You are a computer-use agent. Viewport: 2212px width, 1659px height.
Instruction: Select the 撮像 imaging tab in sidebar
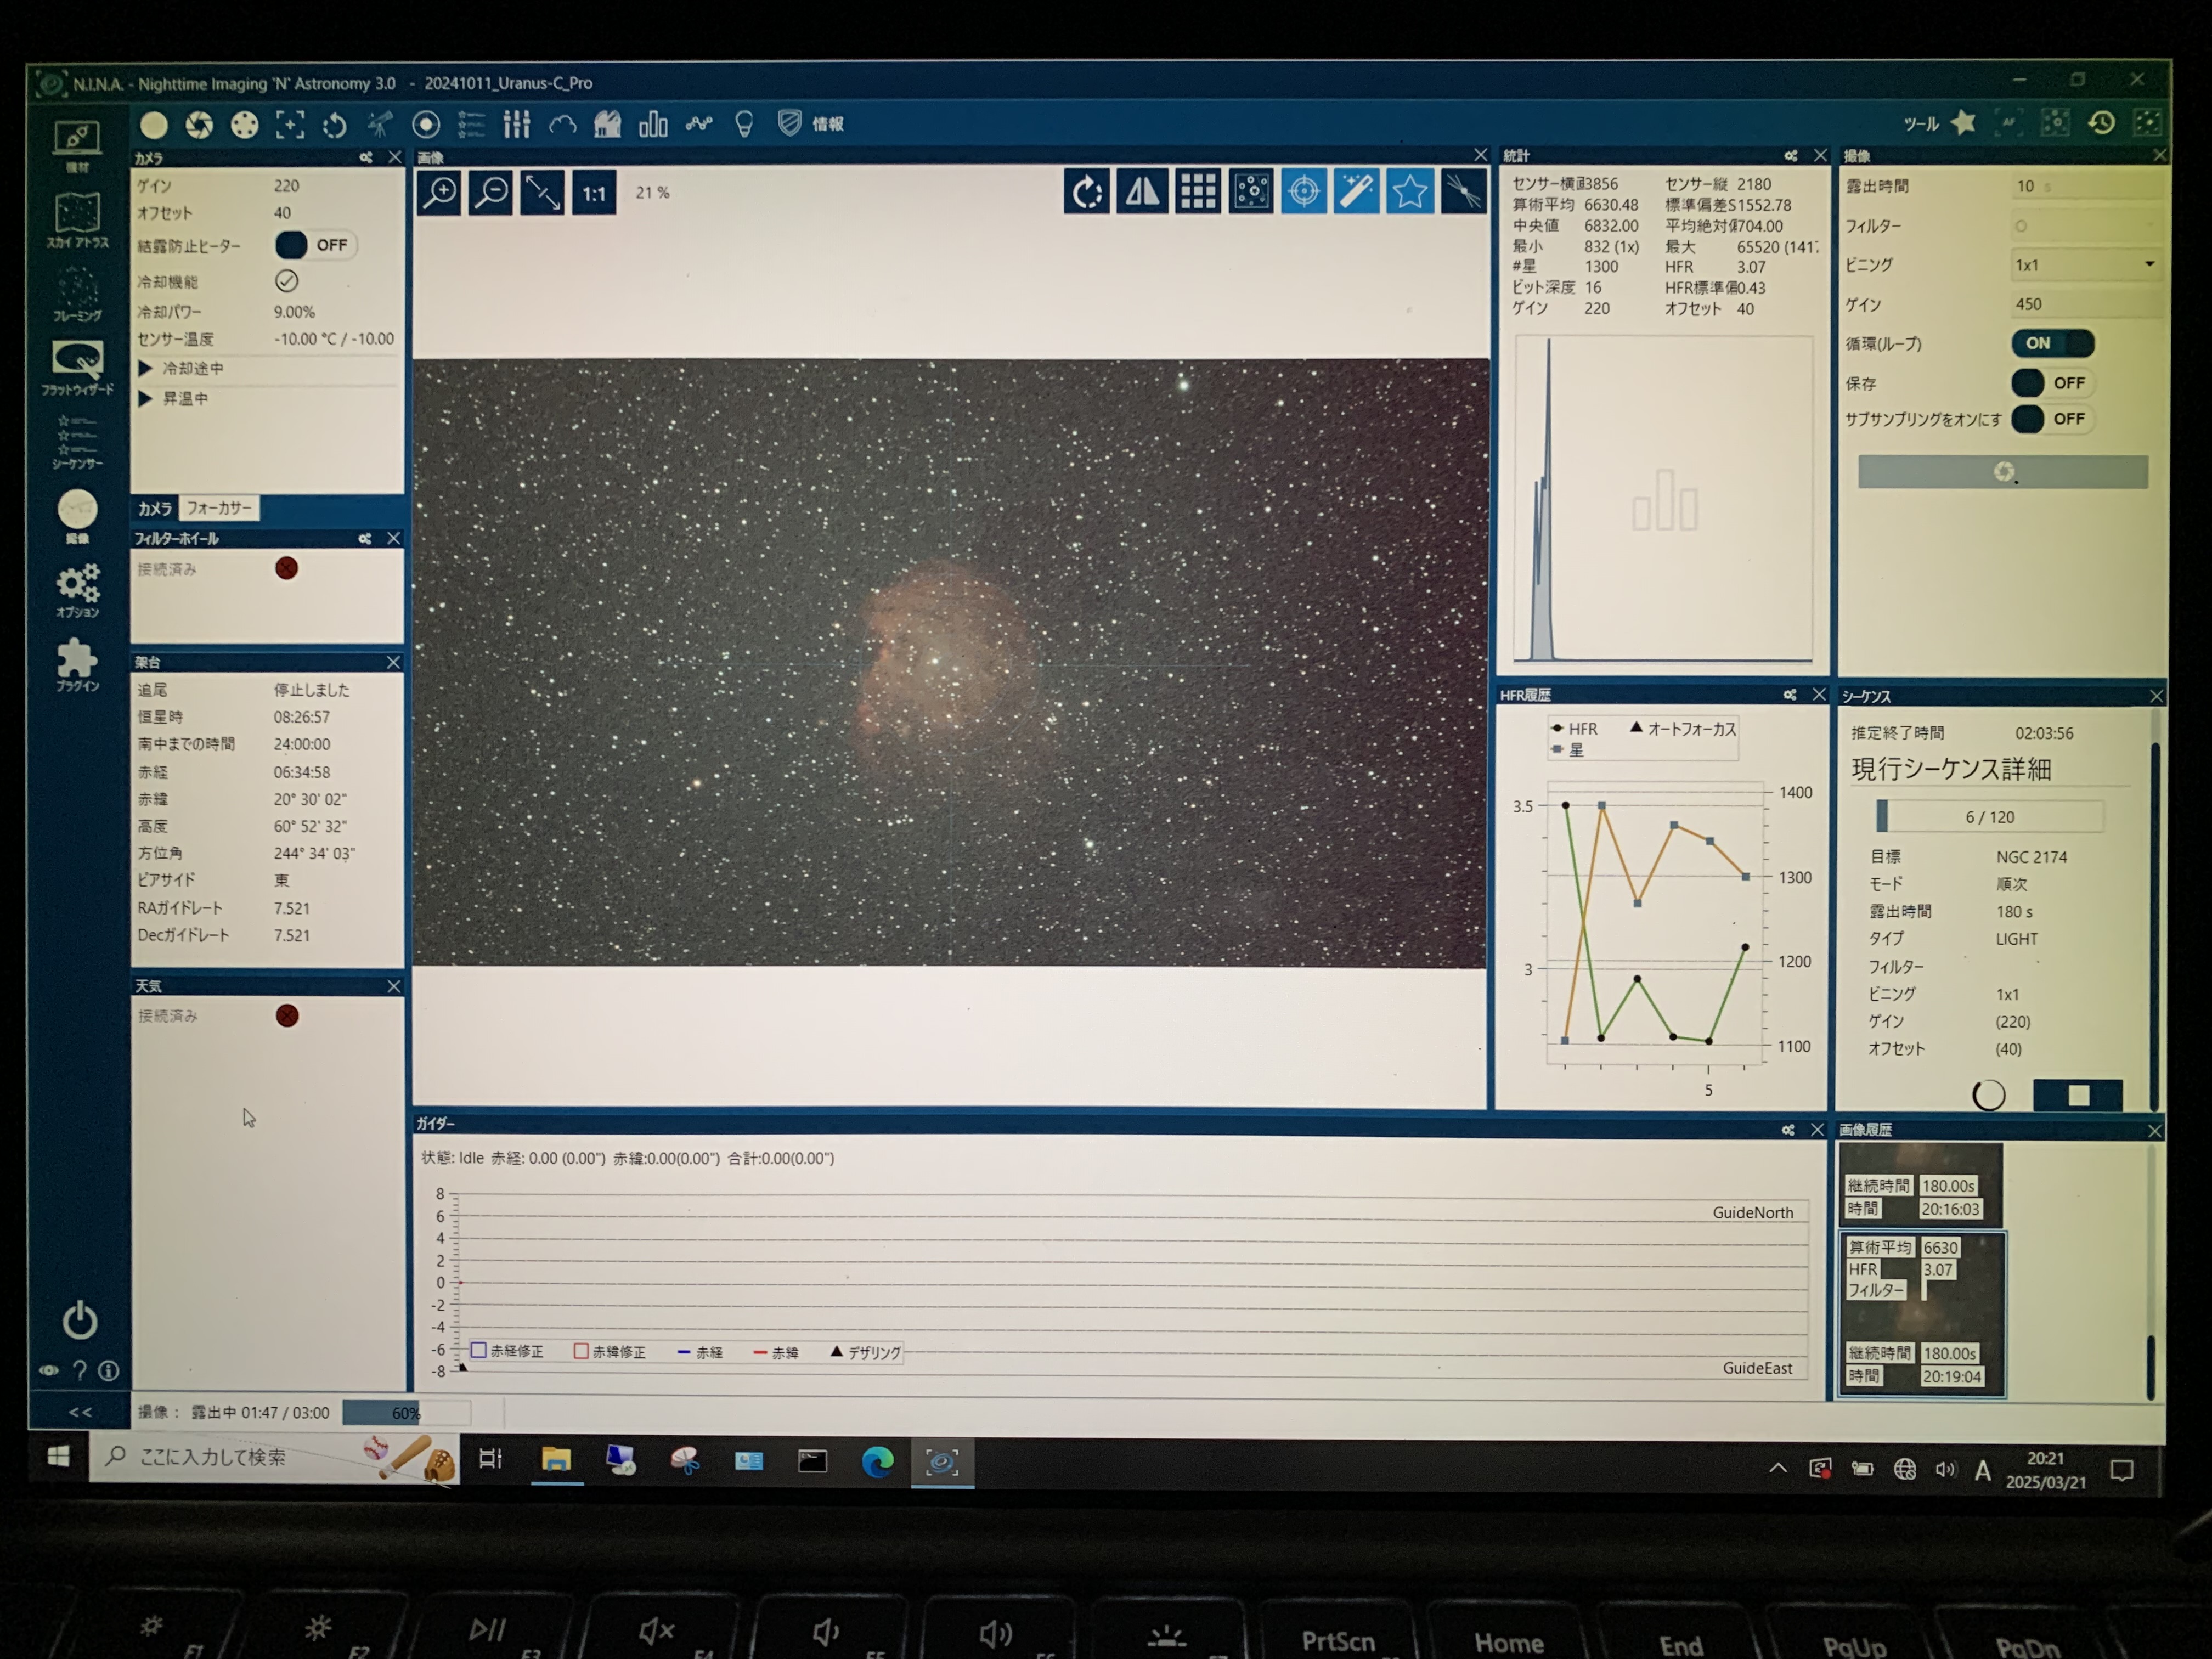77,516
